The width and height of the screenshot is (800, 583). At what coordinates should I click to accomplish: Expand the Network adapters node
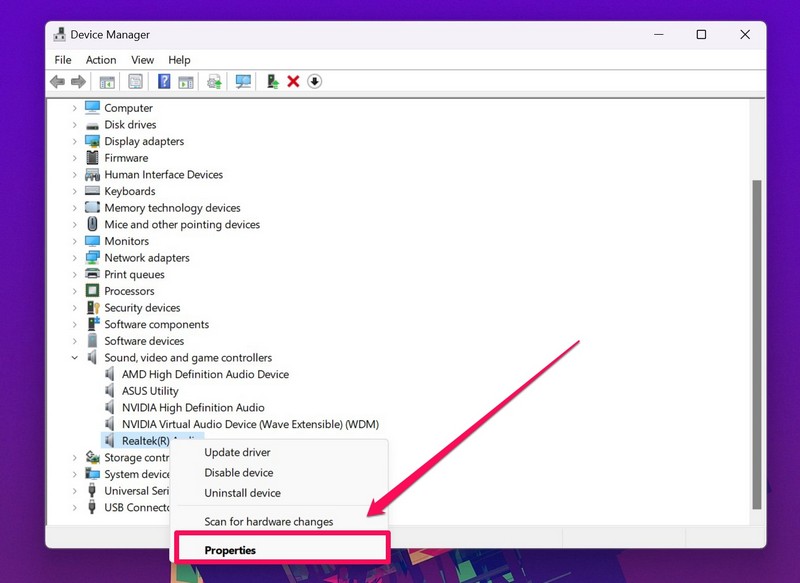[74, 258]
